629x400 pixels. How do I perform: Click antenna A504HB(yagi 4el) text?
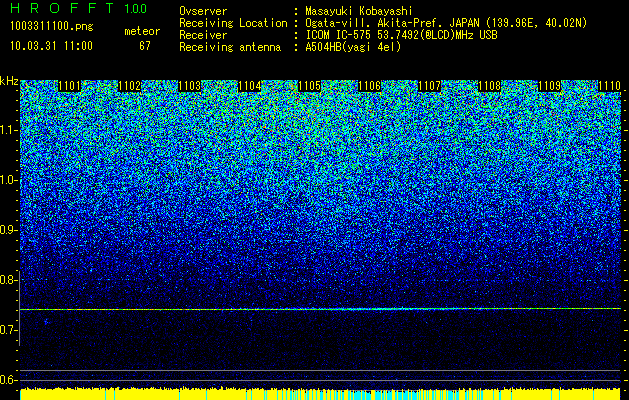coord(353,47)
